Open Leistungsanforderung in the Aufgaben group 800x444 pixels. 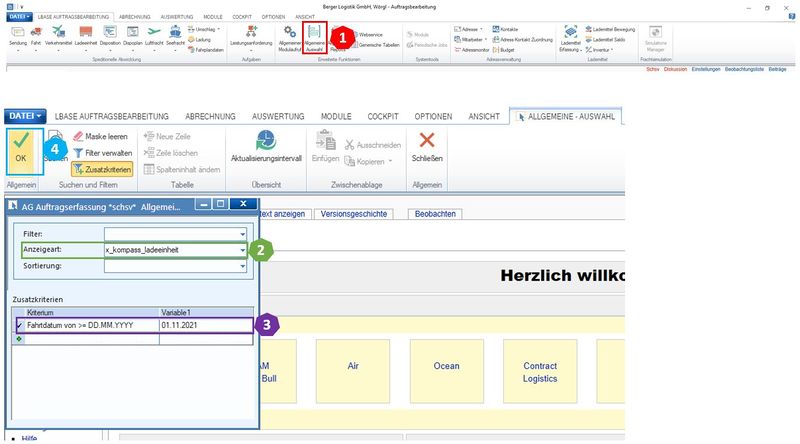click(251, 36)
